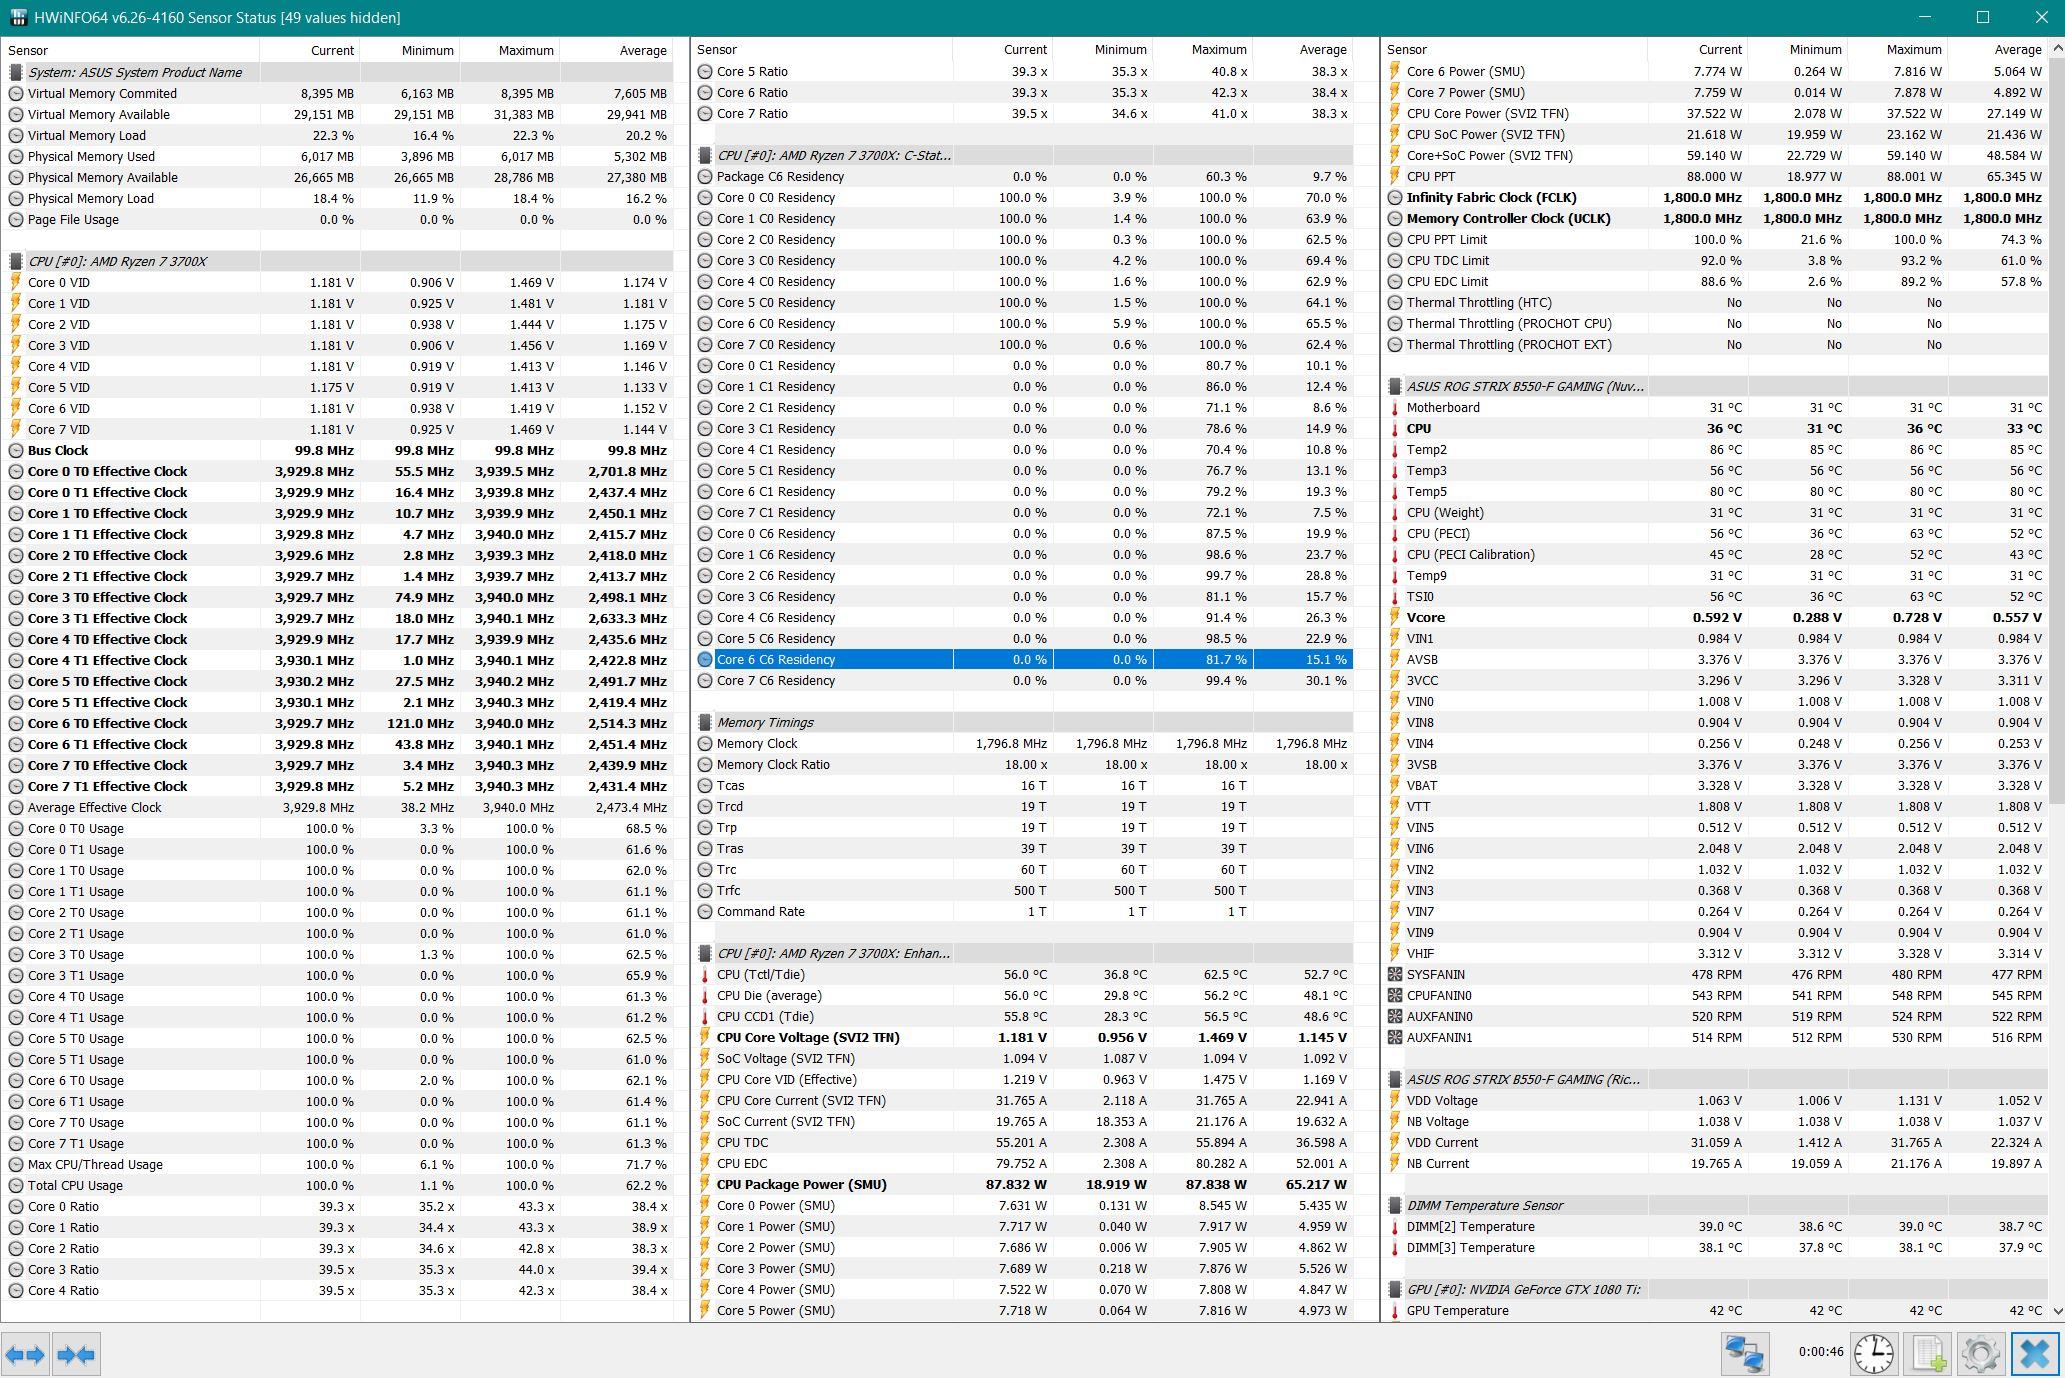
Task: Open the remote monitoring network icon
Action: tap(1745, 1354)
